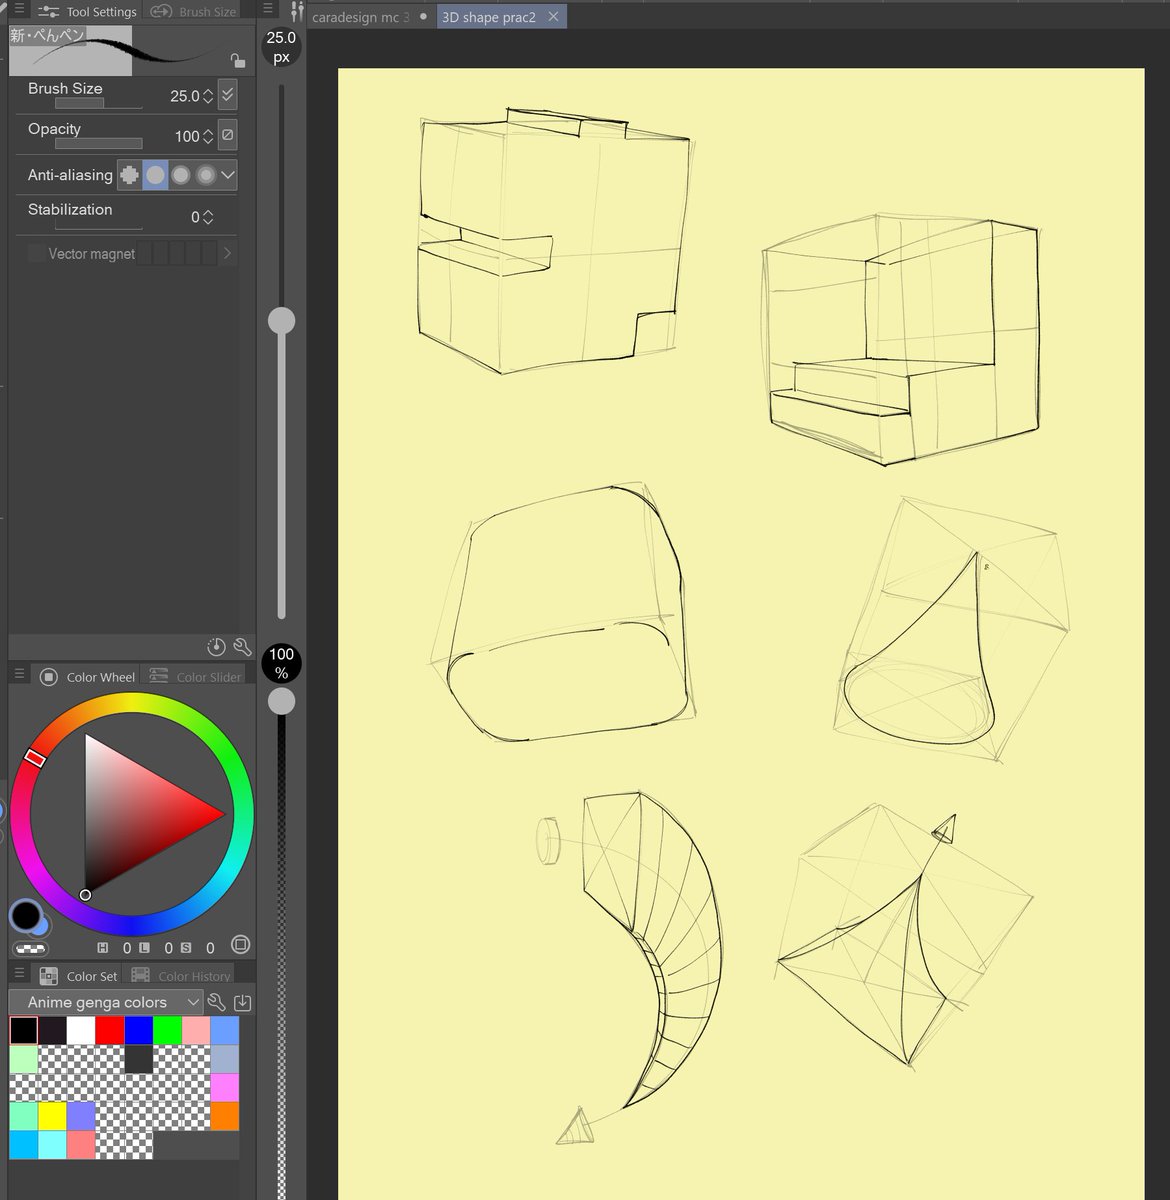
Task: Open the Color Wheel panel menu
Action: (x=19, y=675)
